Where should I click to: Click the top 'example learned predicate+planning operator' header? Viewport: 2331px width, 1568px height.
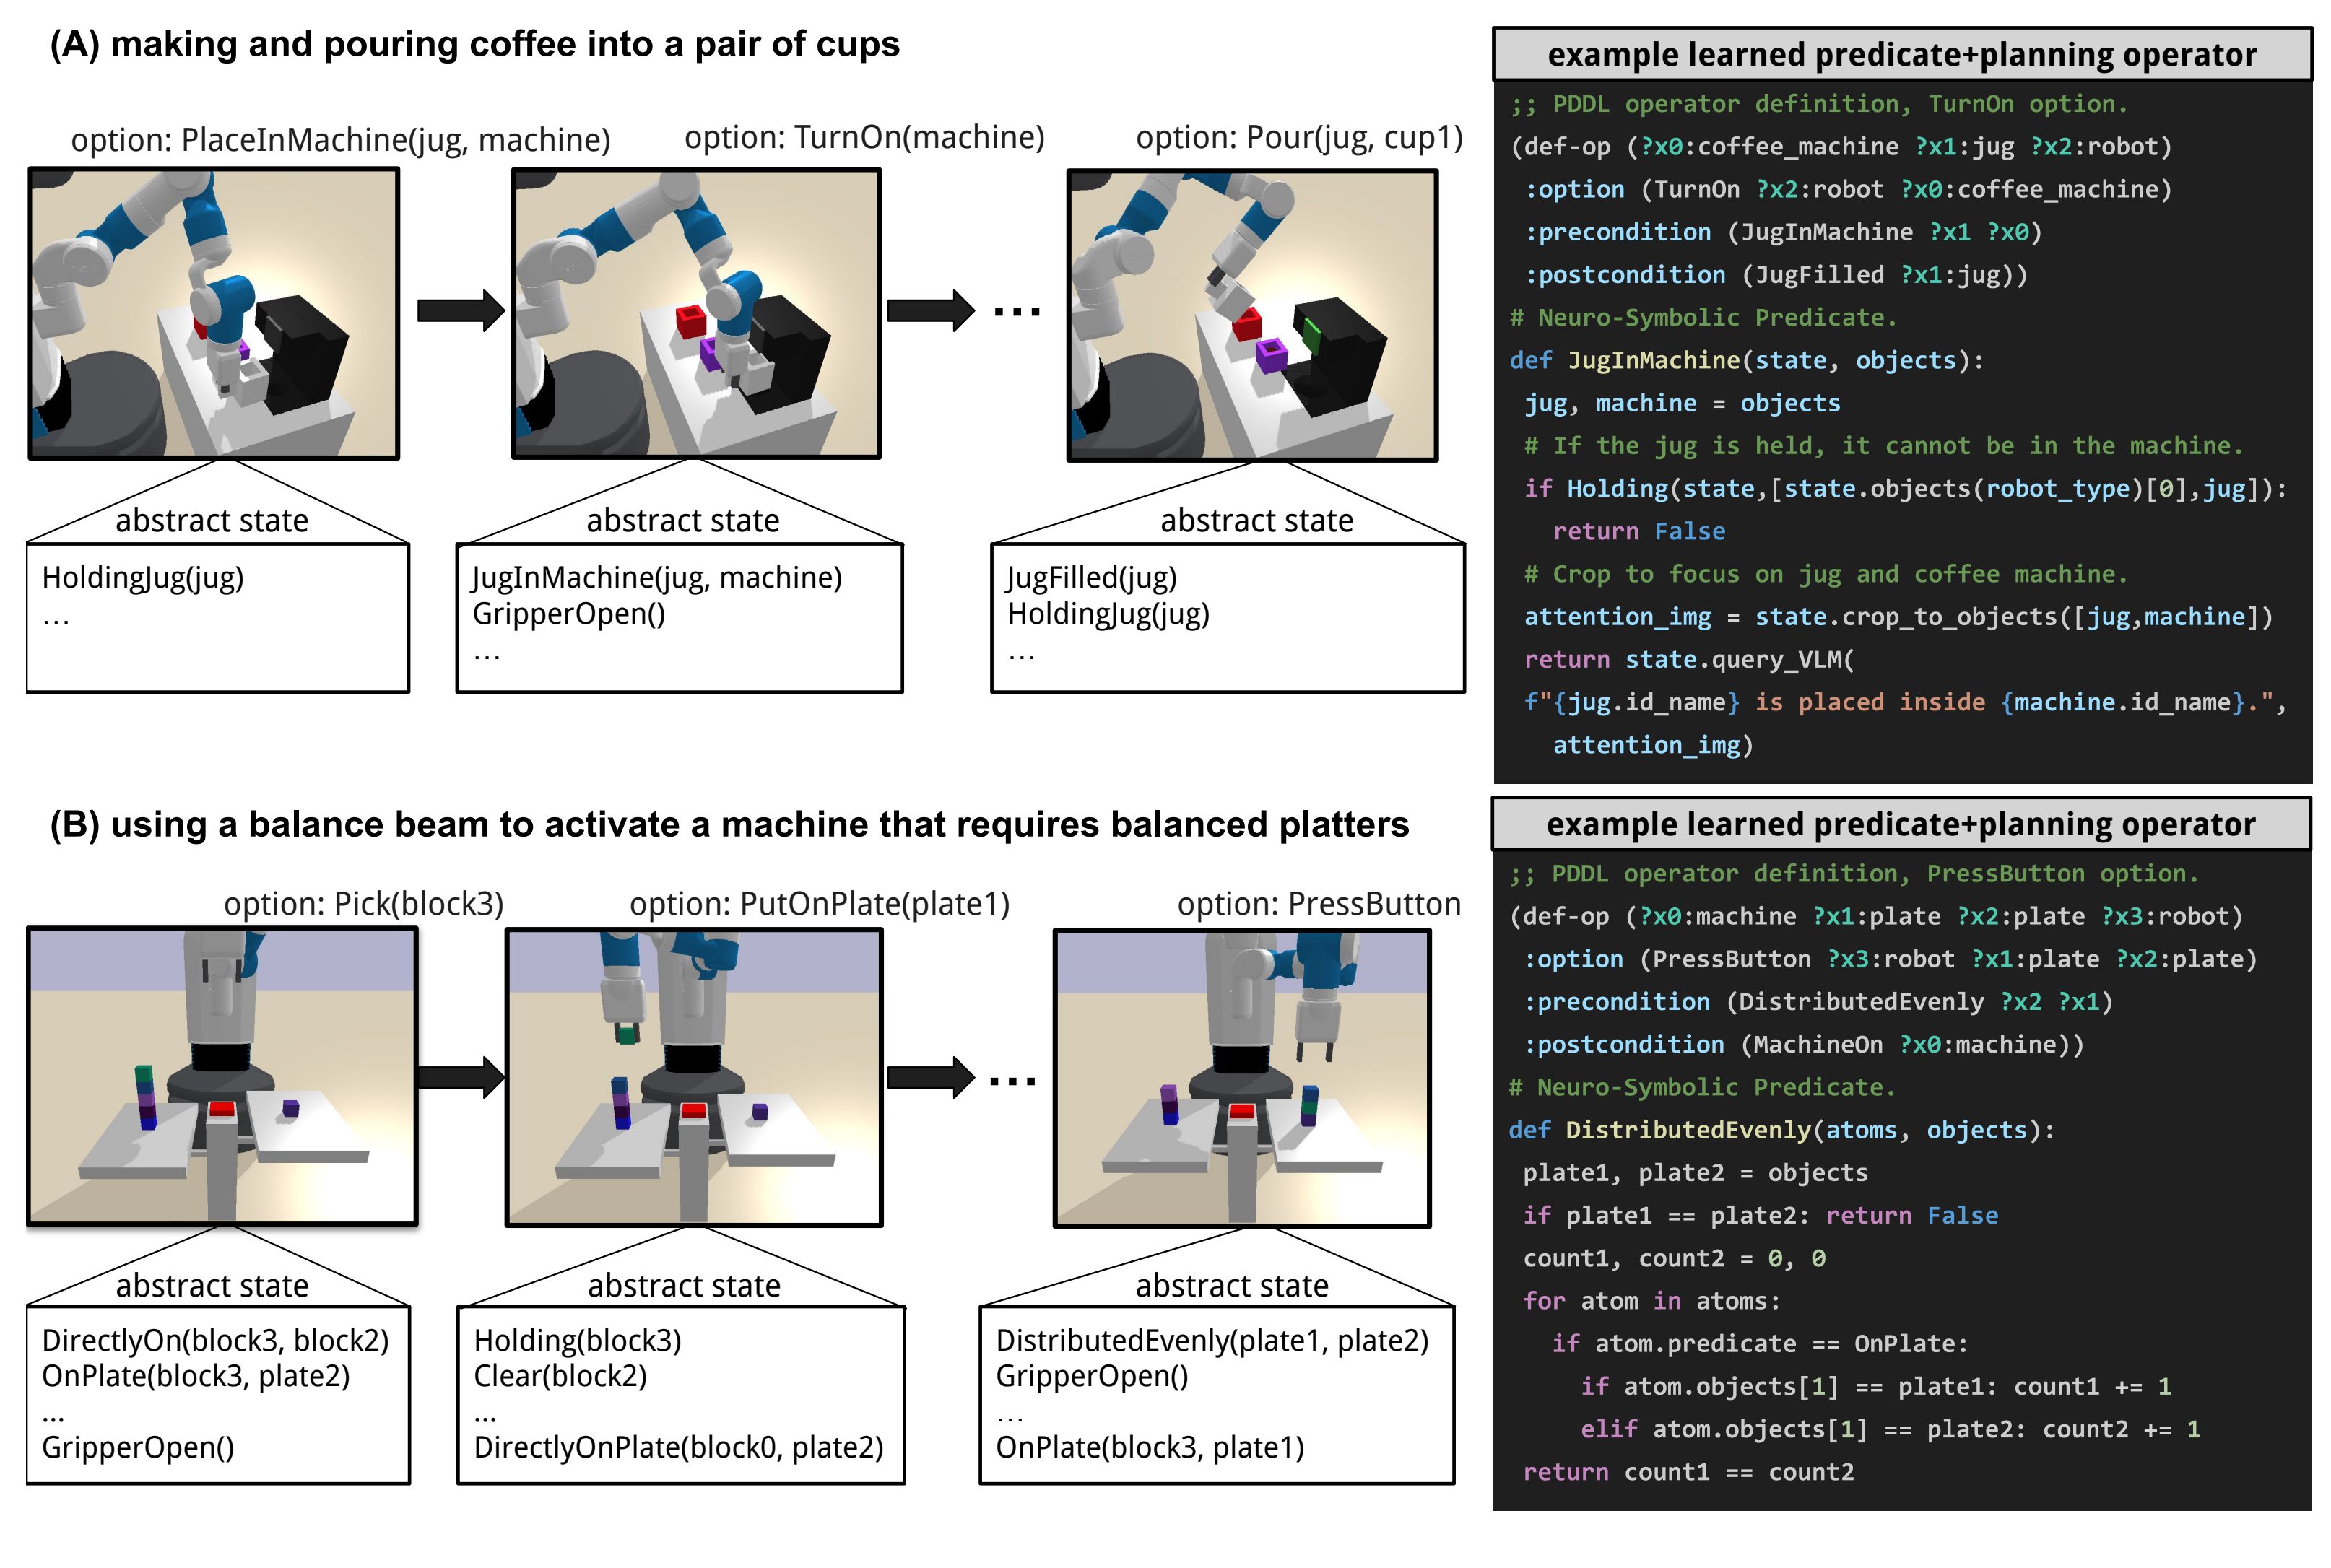1901,55
